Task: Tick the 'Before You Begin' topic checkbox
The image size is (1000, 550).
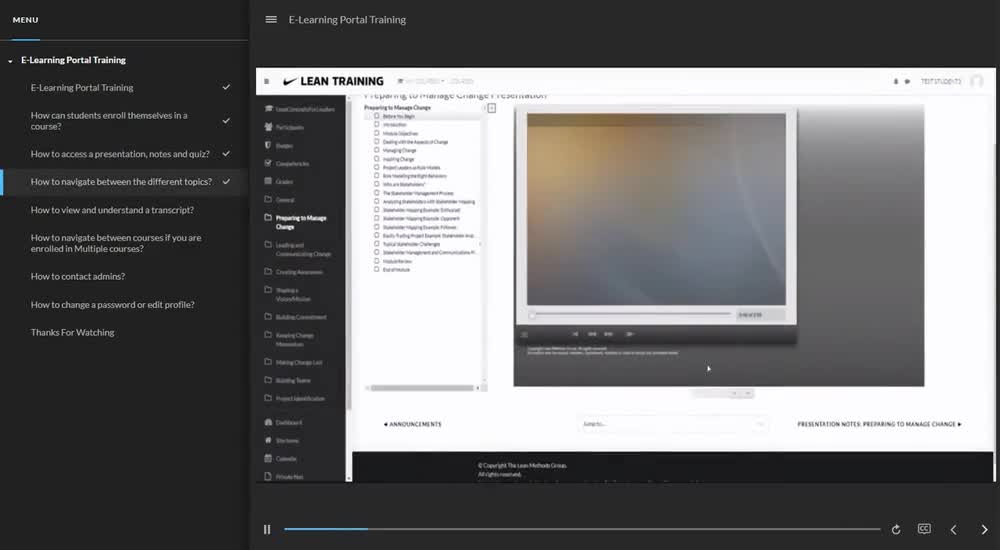Action: [x=376, y=116]
